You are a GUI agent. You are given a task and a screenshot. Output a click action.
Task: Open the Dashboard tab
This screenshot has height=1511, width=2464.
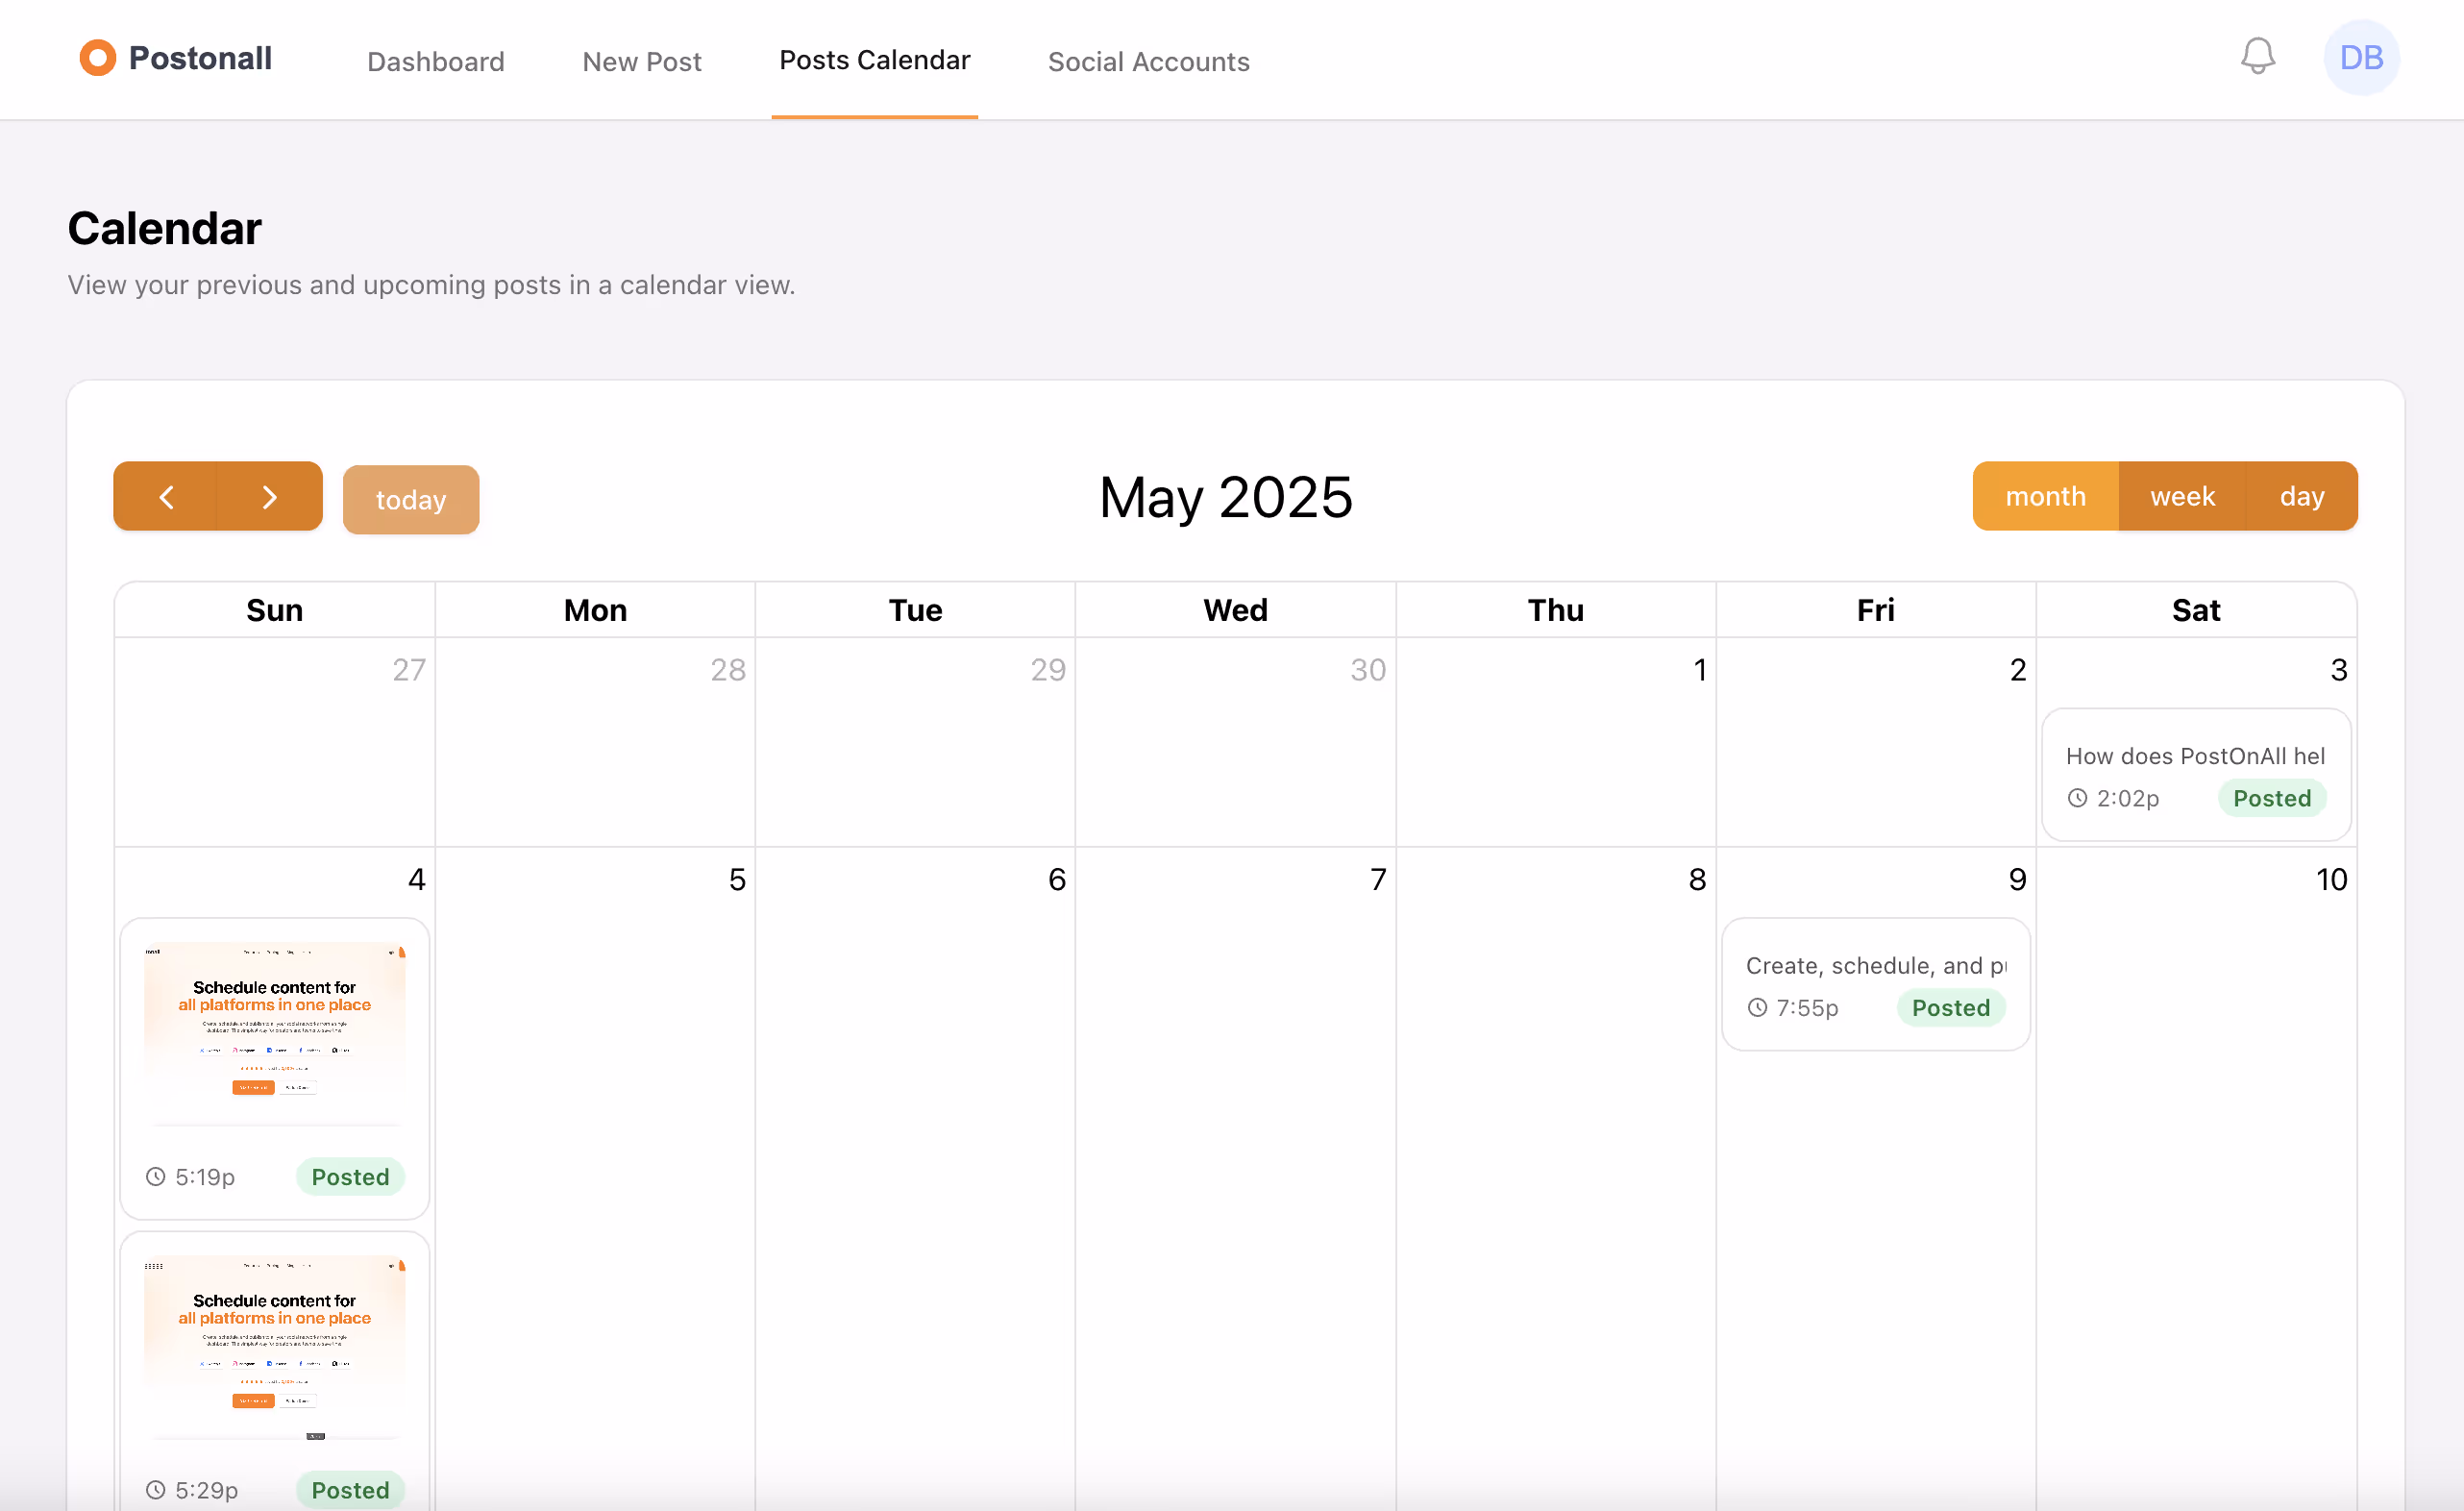coord(436,61)
